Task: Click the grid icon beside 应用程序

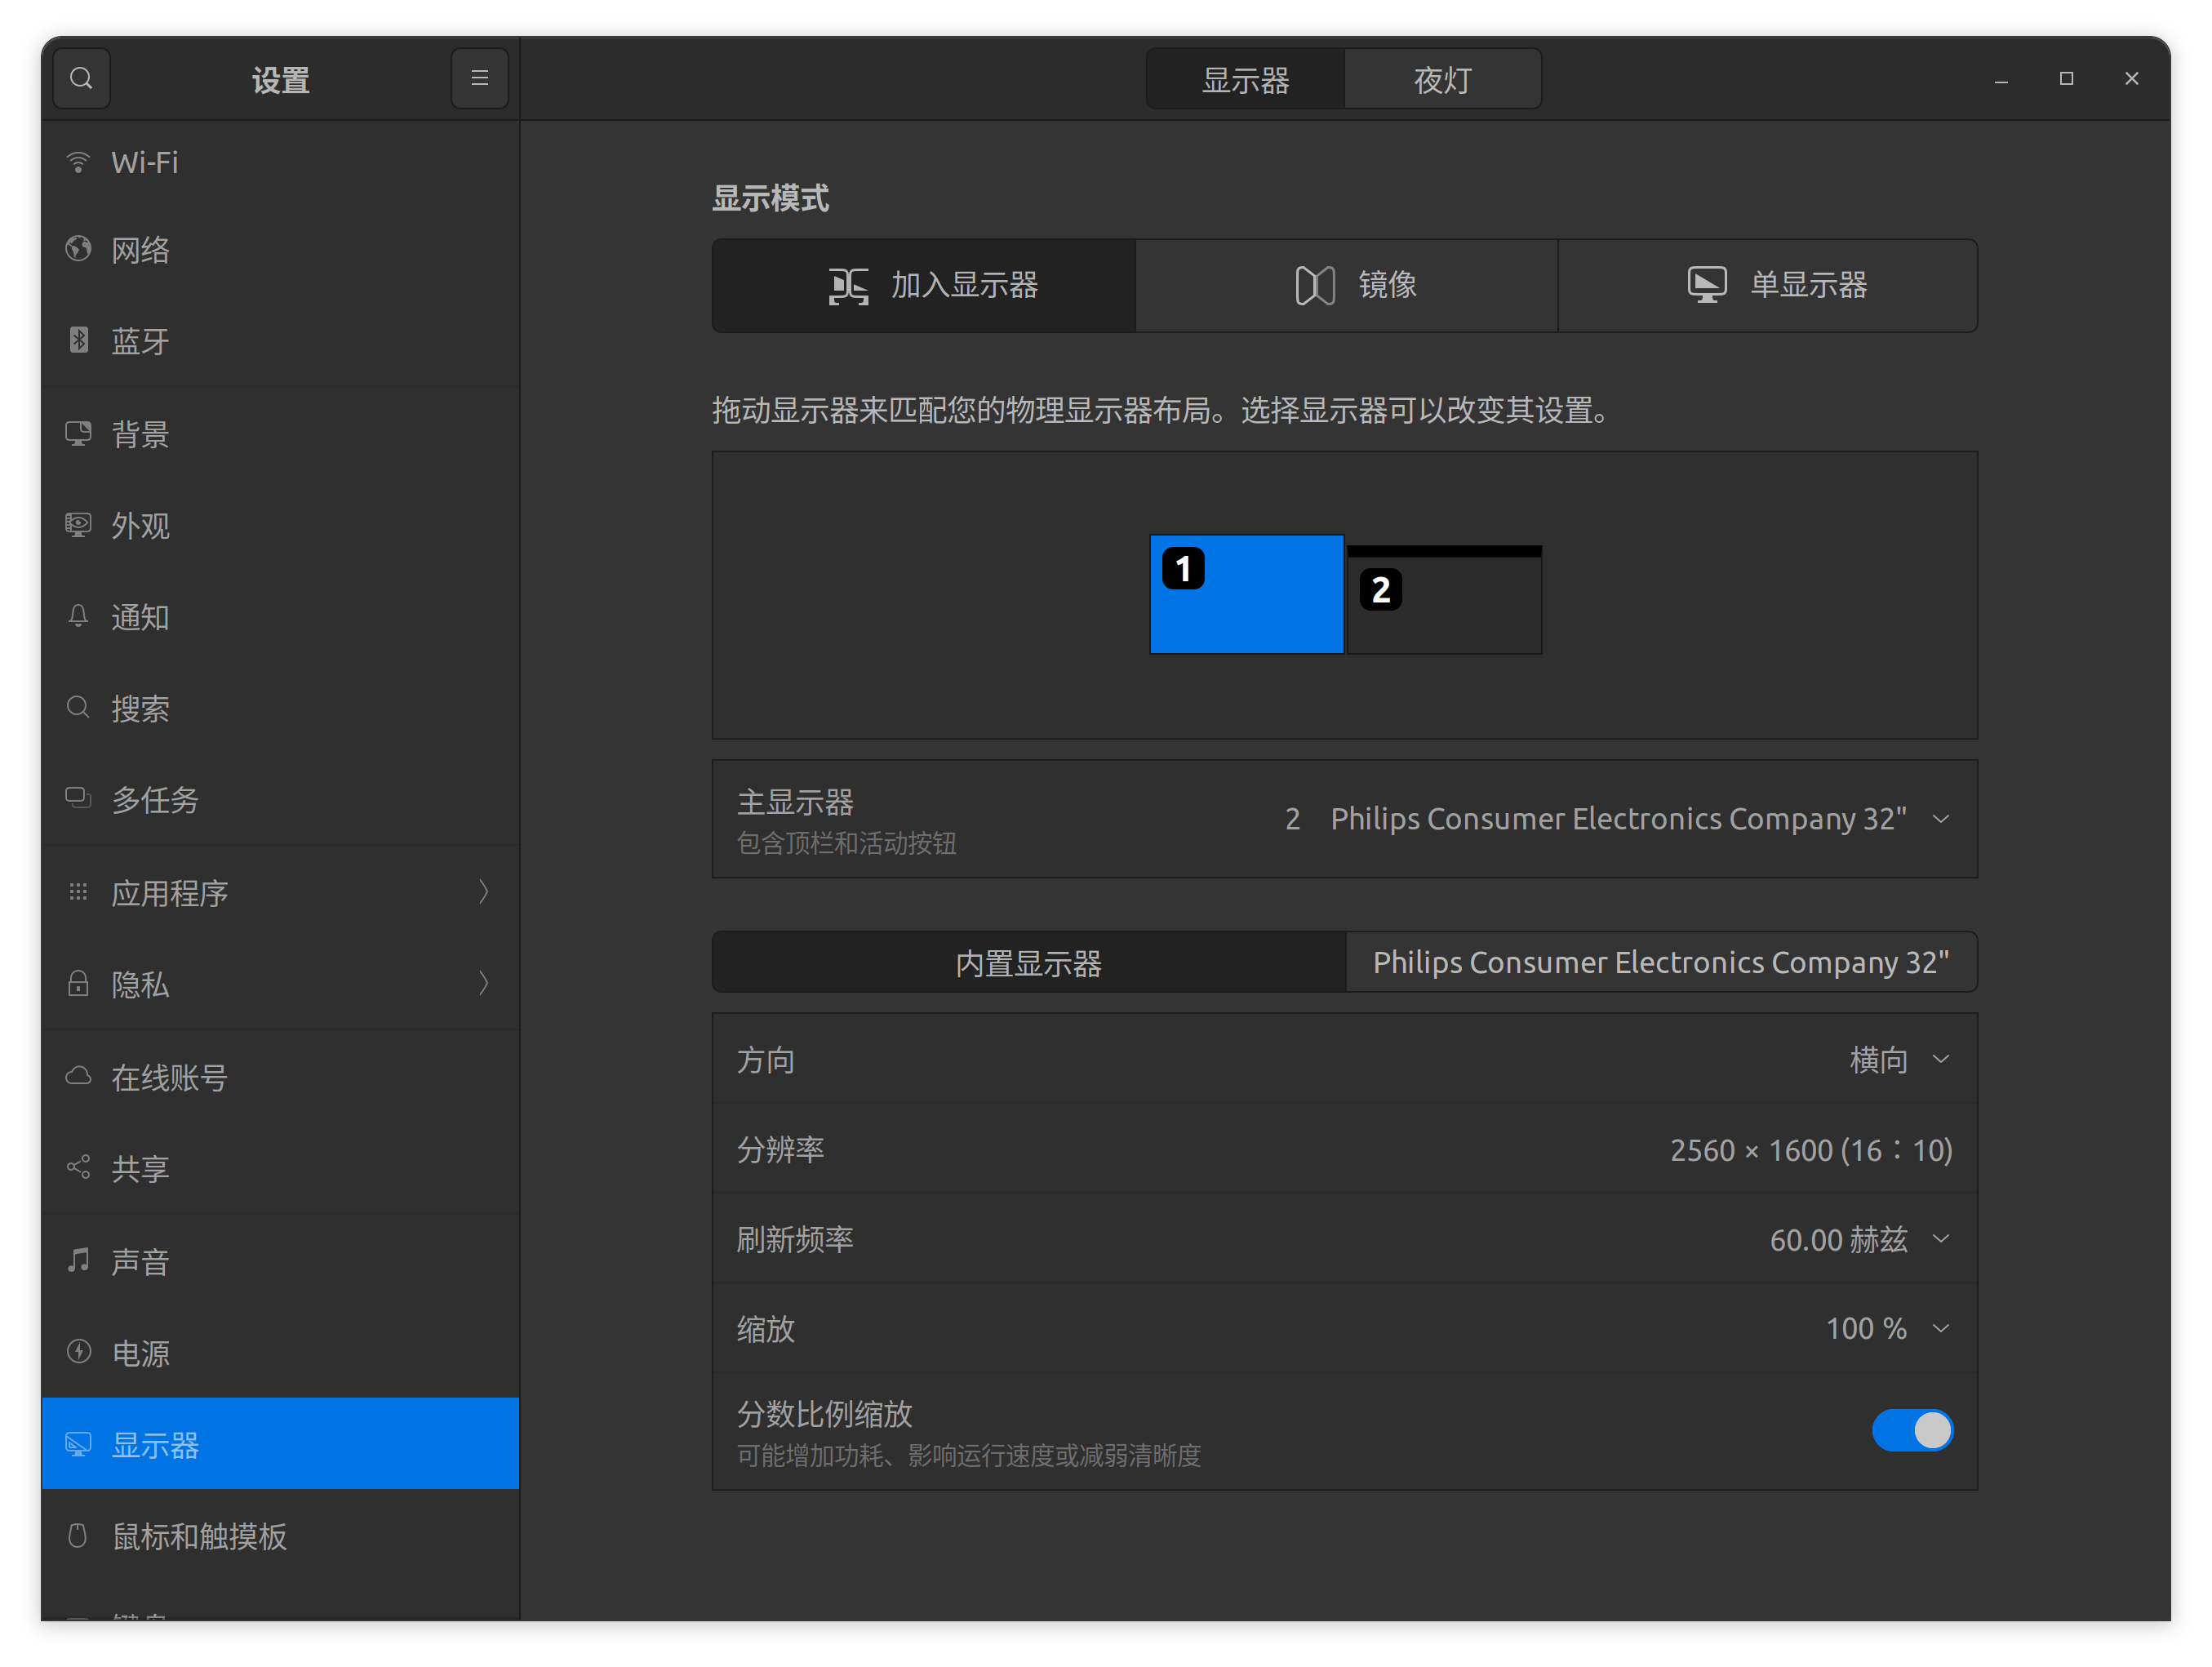Action: point(78,891)
